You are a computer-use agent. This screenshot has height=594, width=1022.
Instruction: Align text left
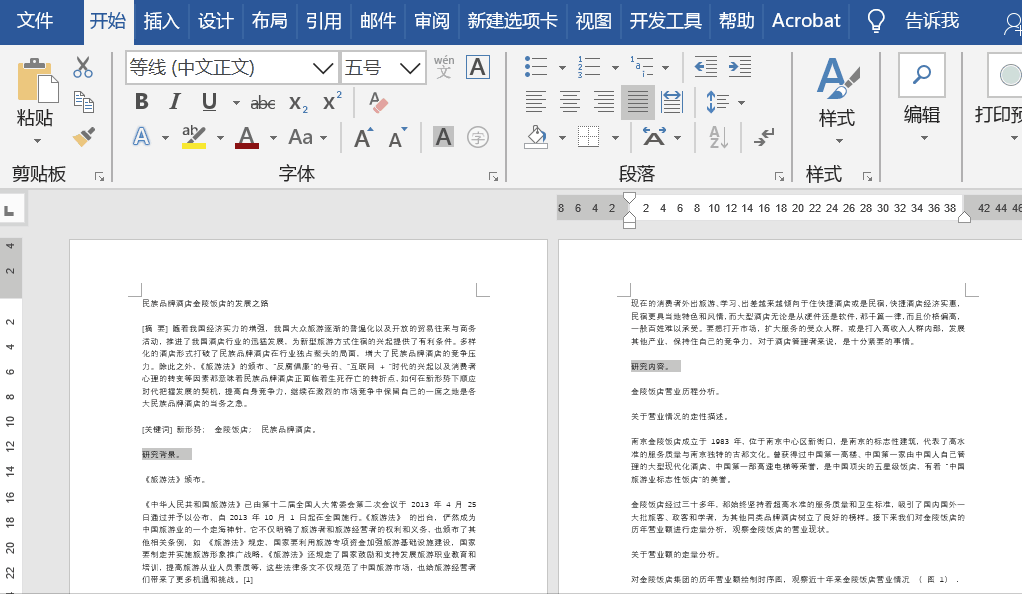click(x=536, y=102)
